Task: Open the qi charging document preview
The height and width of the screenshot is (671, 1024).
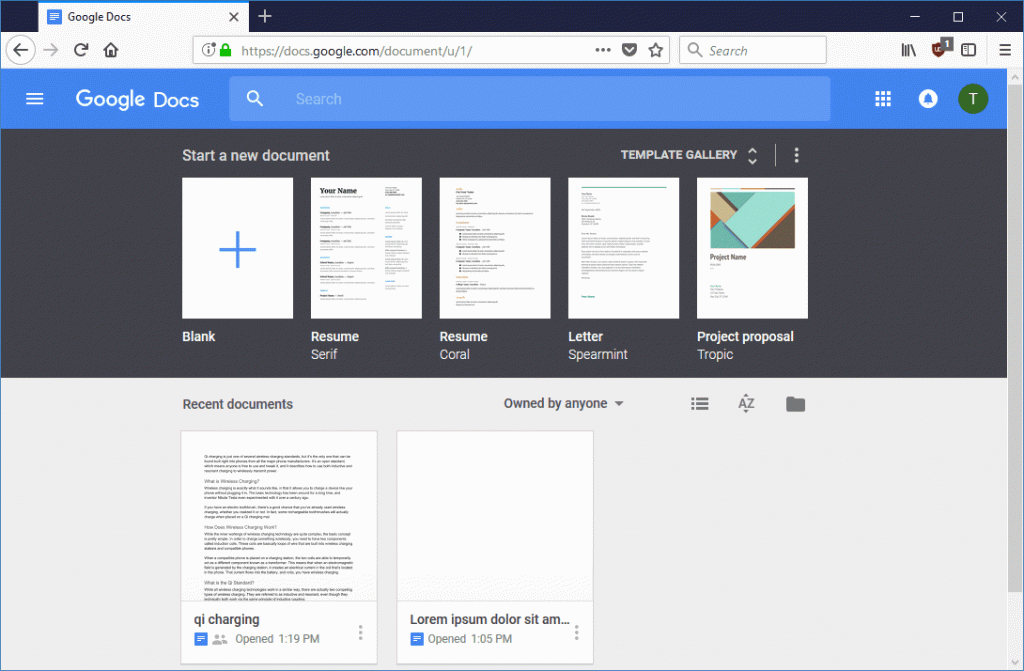Action: click(x=279, y=516)
